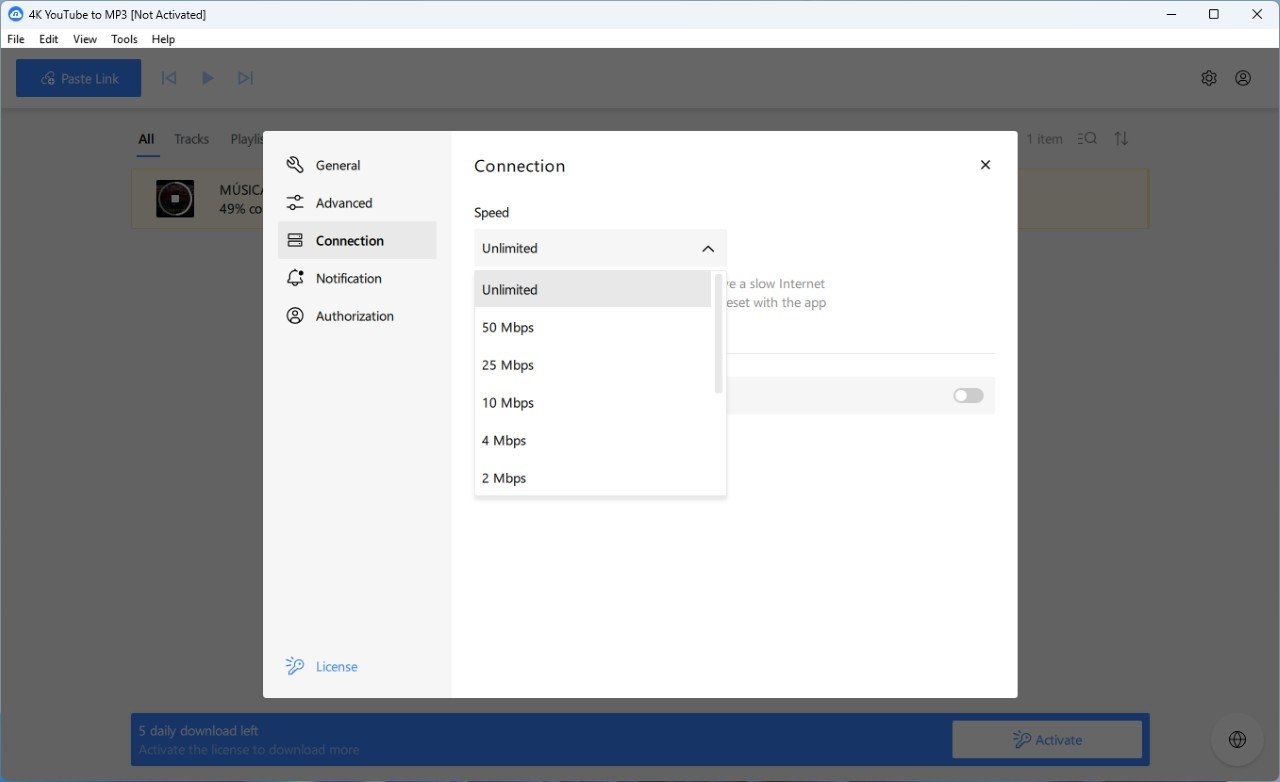Open the Tools menu

[125, 39]
